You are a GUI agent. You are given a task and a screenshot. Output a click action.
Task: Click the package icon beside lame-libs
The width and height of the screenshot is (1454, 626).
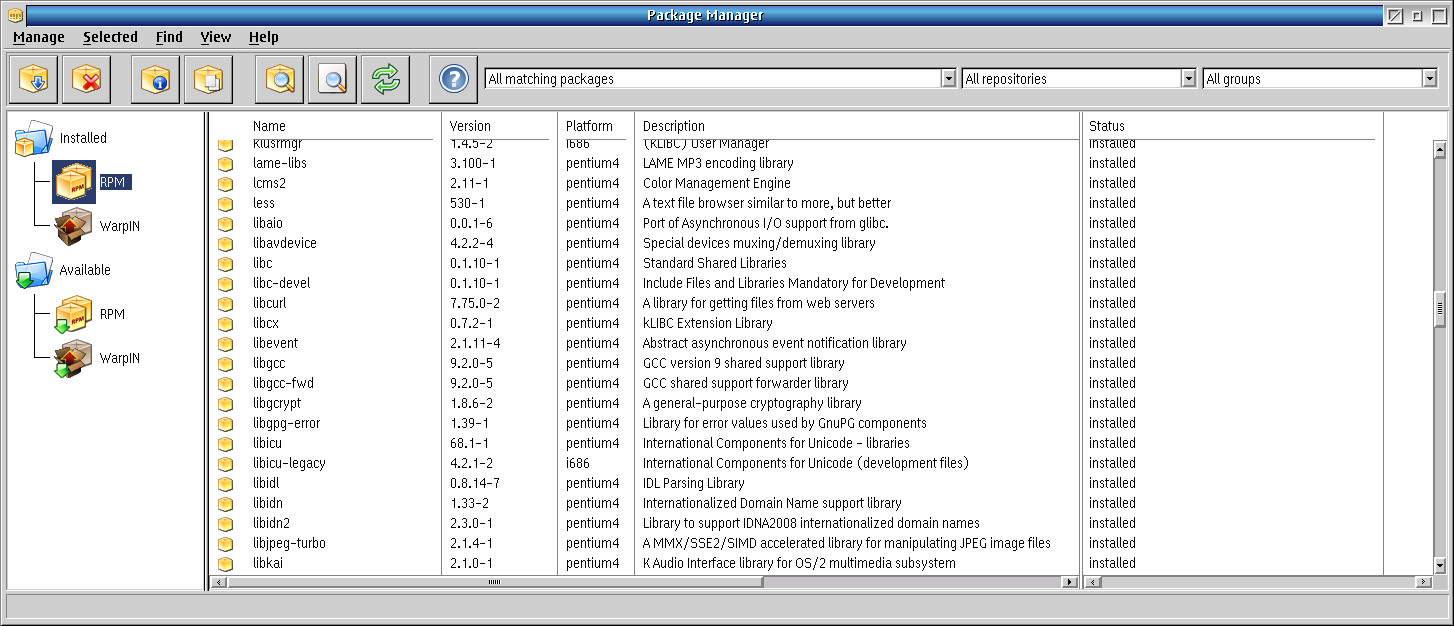click(x=226, y=163)
